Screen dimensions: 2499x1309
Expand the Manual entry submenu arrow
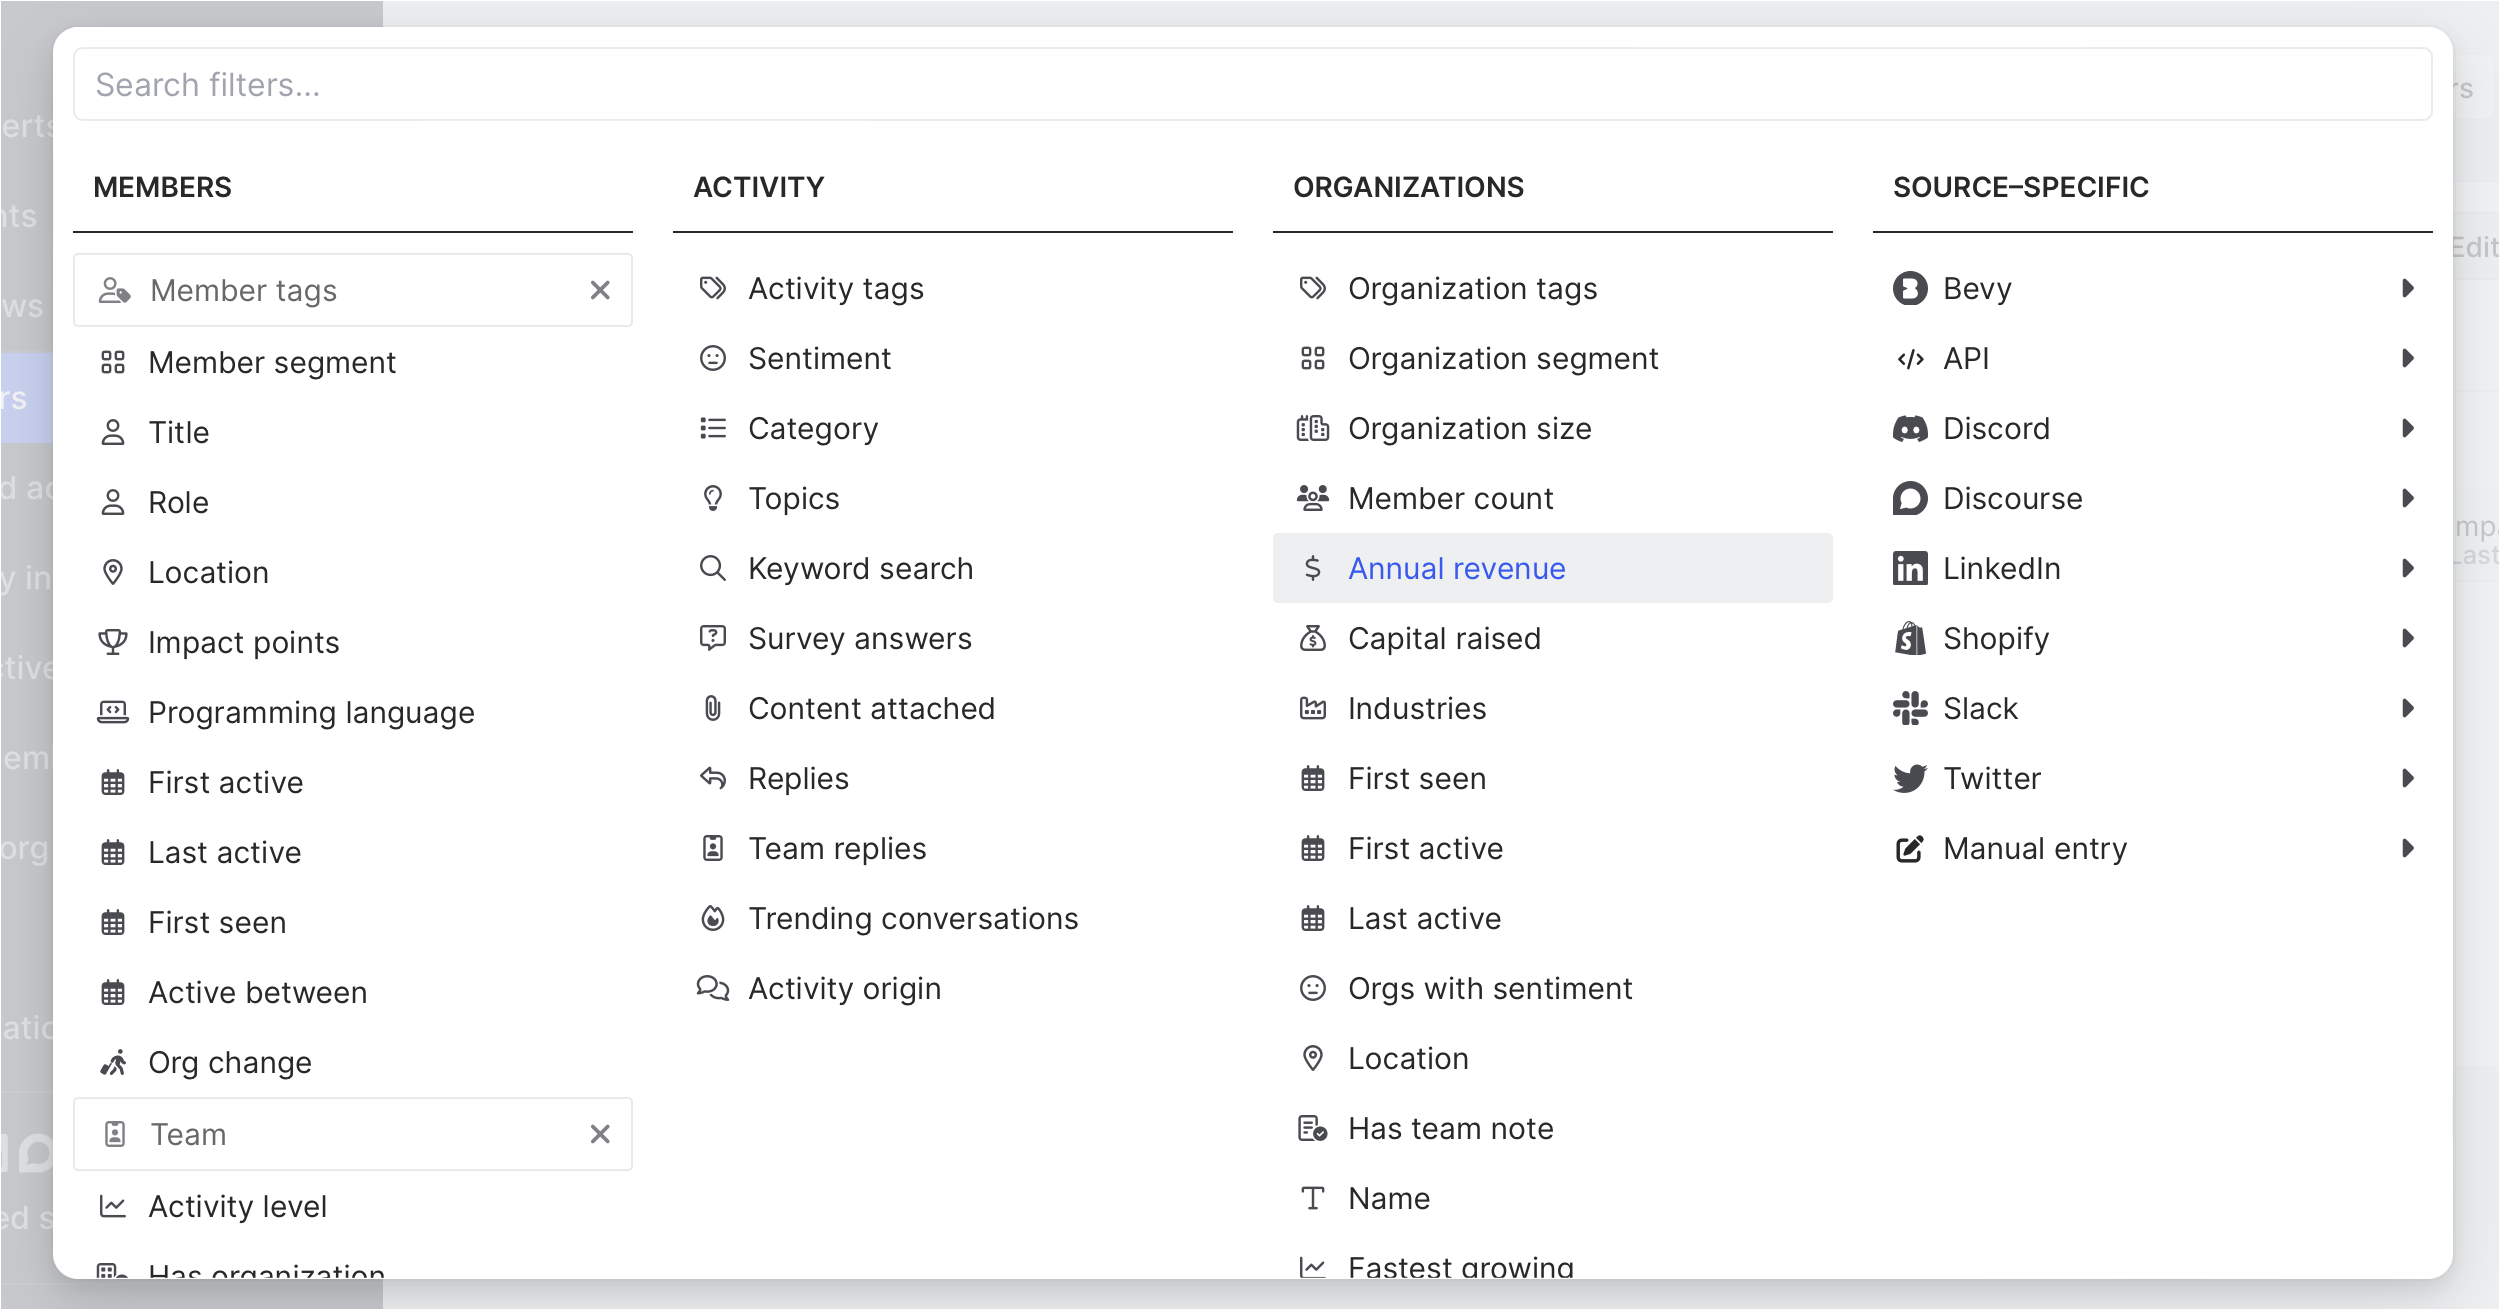coord(2408,849)
